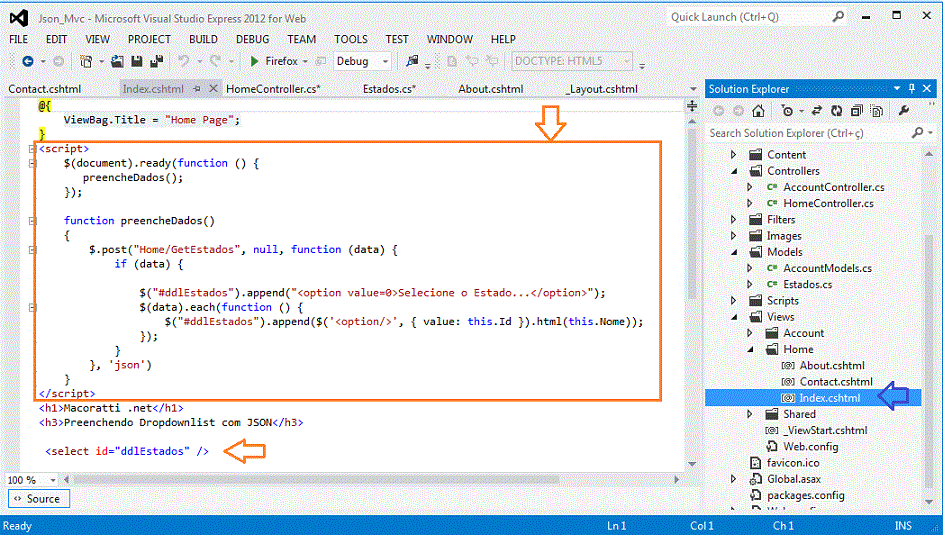The width and height of the screenshot is (943, 535).
Task: Open Properties with the wrench icon
Action: [x=903, y=111]
